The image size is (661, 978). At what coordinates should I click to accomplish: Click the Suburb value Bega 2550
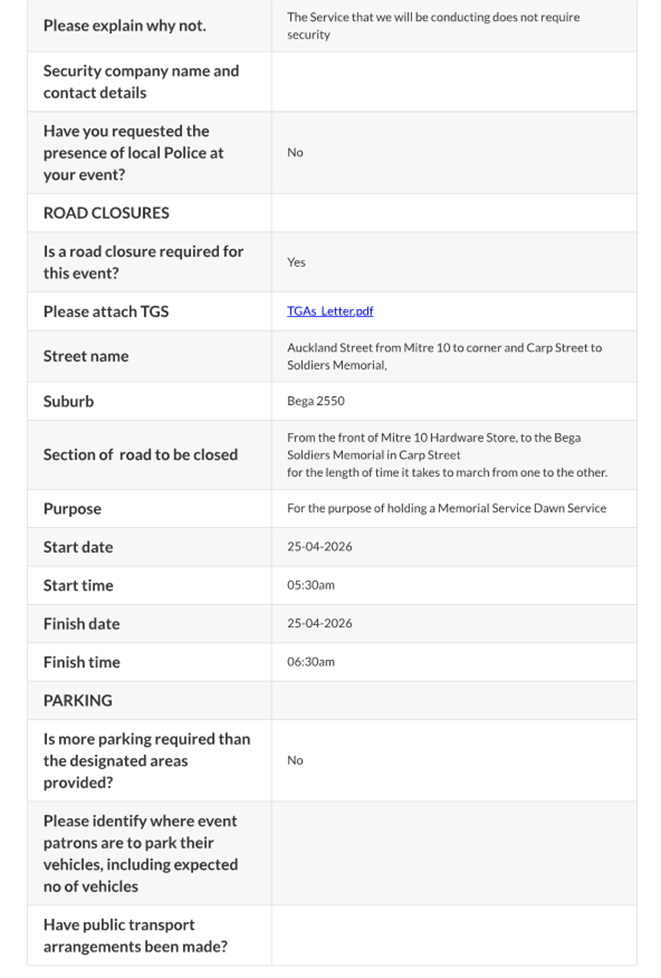[315, 401]
